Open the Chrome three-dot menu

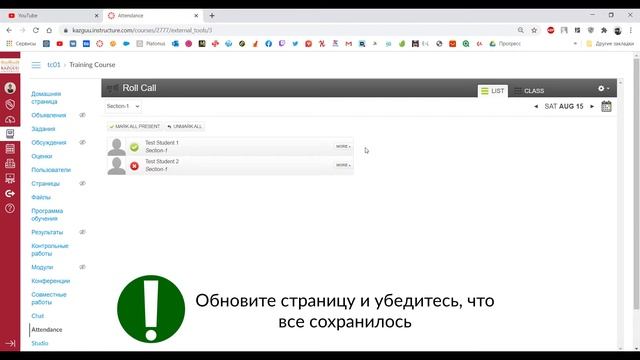(631, 30)
